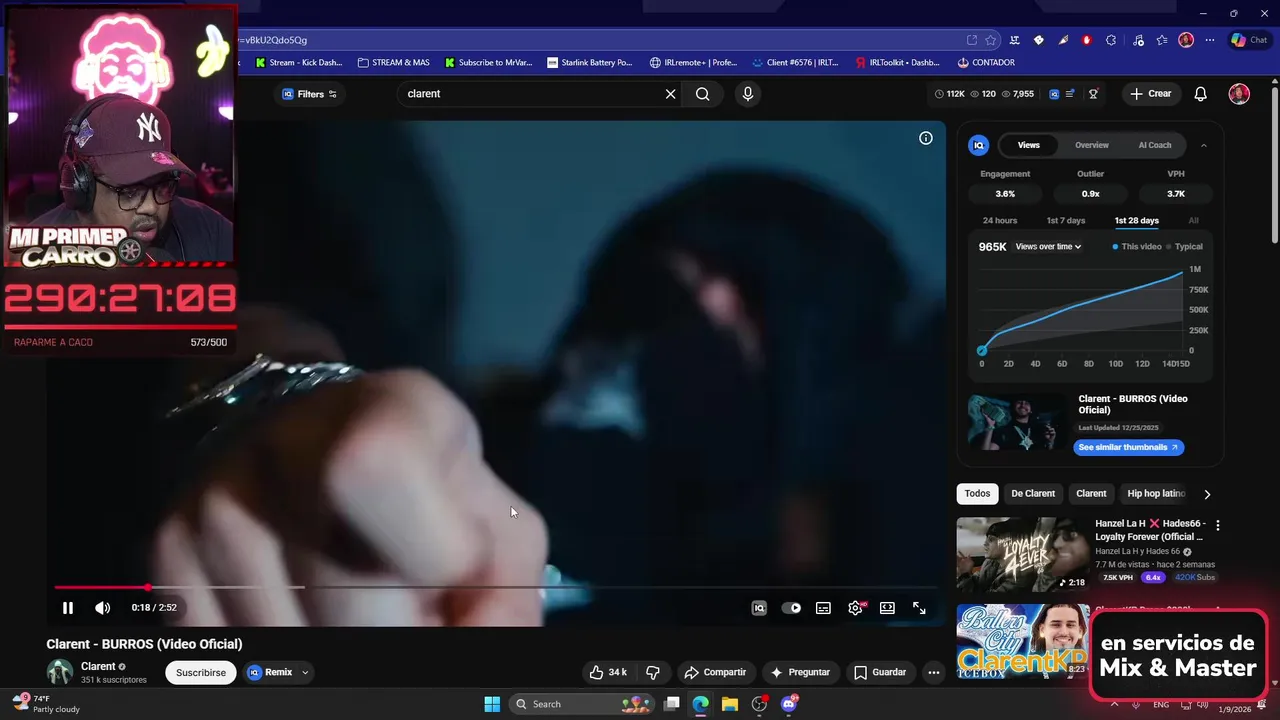The width and height of the screenshot is (1280, 720).
Task: Show more category chips with the right arrow
Action: (x=1207, y=494)
